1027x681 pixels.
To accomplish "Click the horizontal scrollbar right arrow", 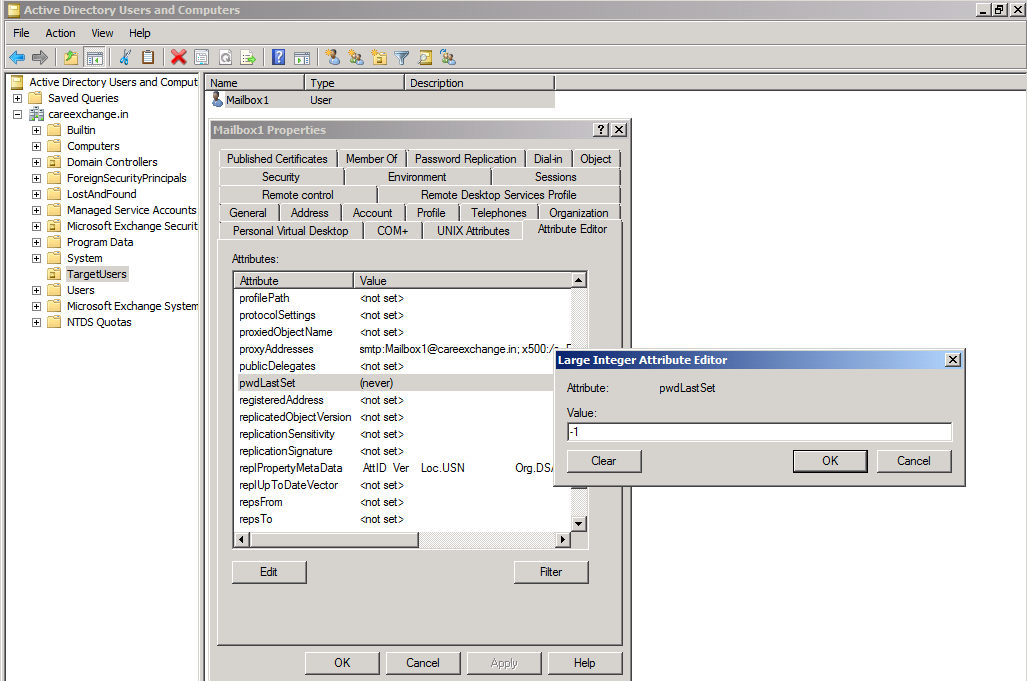I will (x=563, y=540).
